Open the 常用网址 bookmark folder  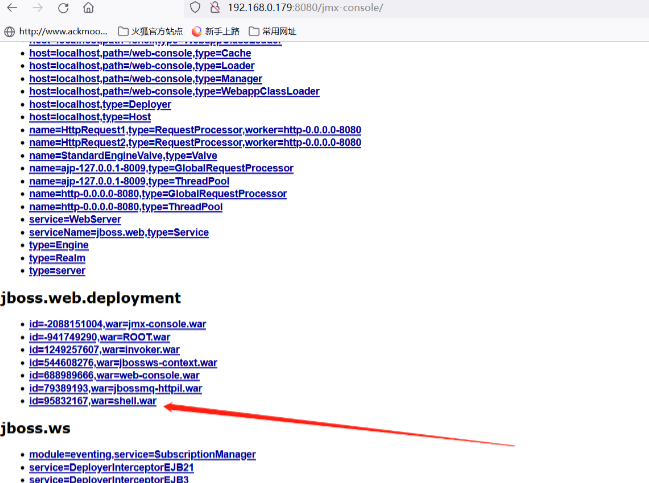(272, 31)
